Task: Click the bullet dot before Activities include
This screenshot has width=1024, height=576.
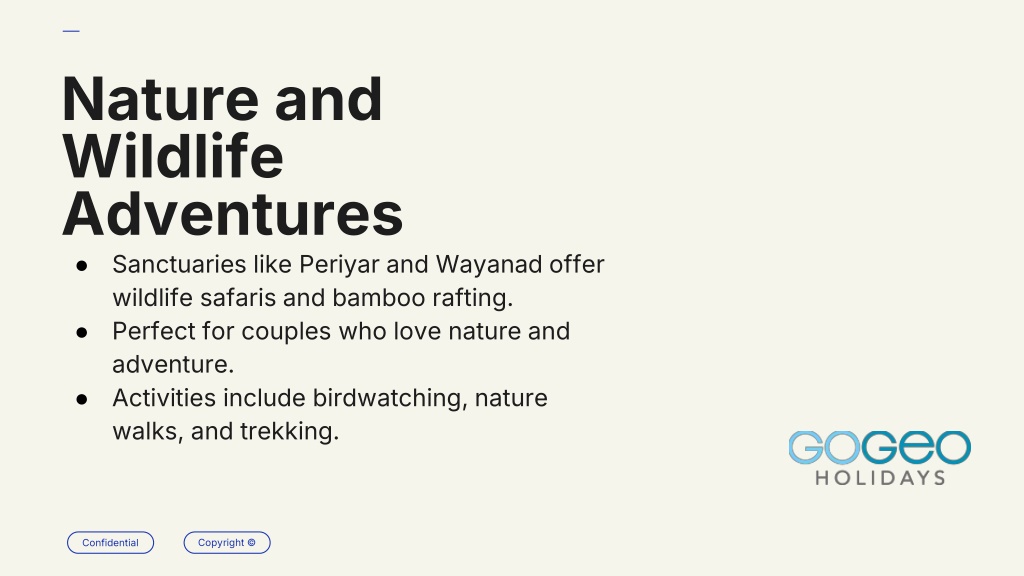Action: pyautogui.click(x=82, y=399)
